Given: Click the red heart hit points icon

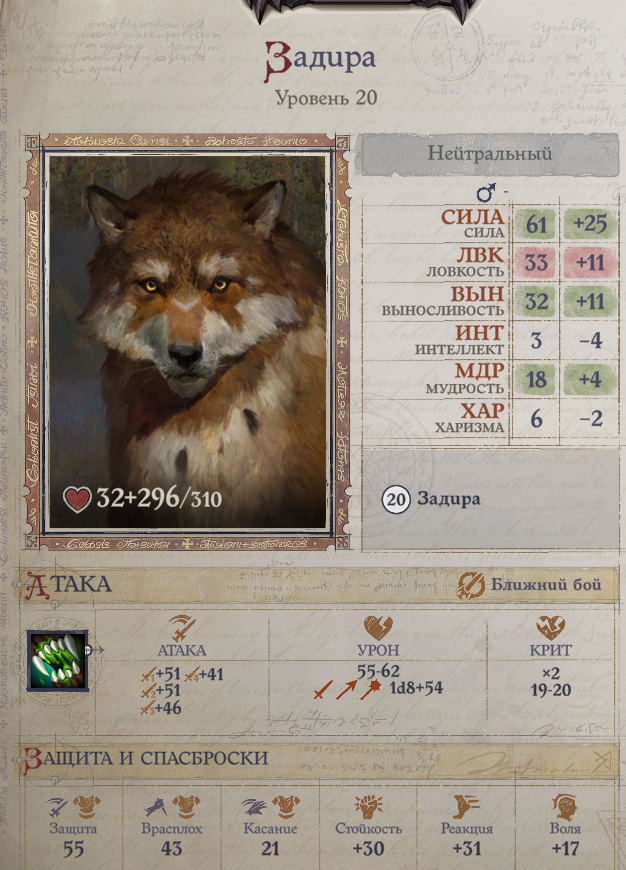Looking at the screenshot, I should click(77, 499).
